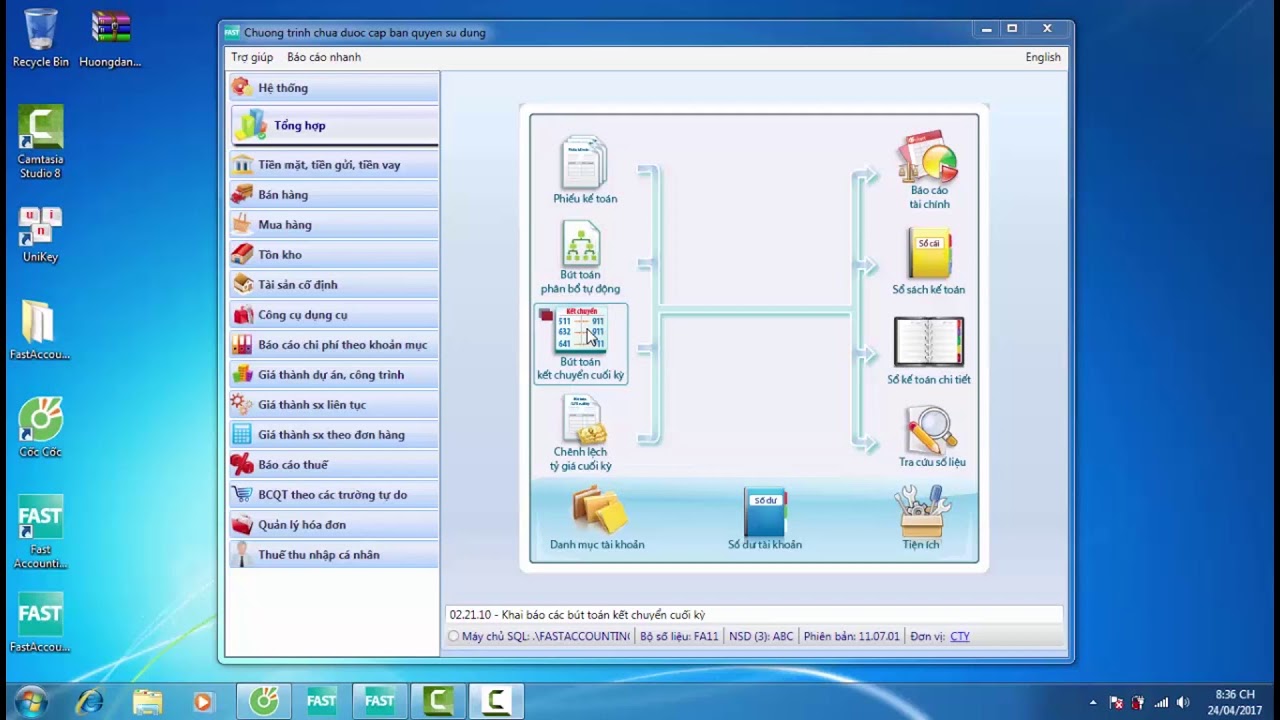This screenshot has height=720, width=1280.
Task: Open lower FastAccou... desktop shortcut
Action: pyautogui.click(x=41, y=623)
